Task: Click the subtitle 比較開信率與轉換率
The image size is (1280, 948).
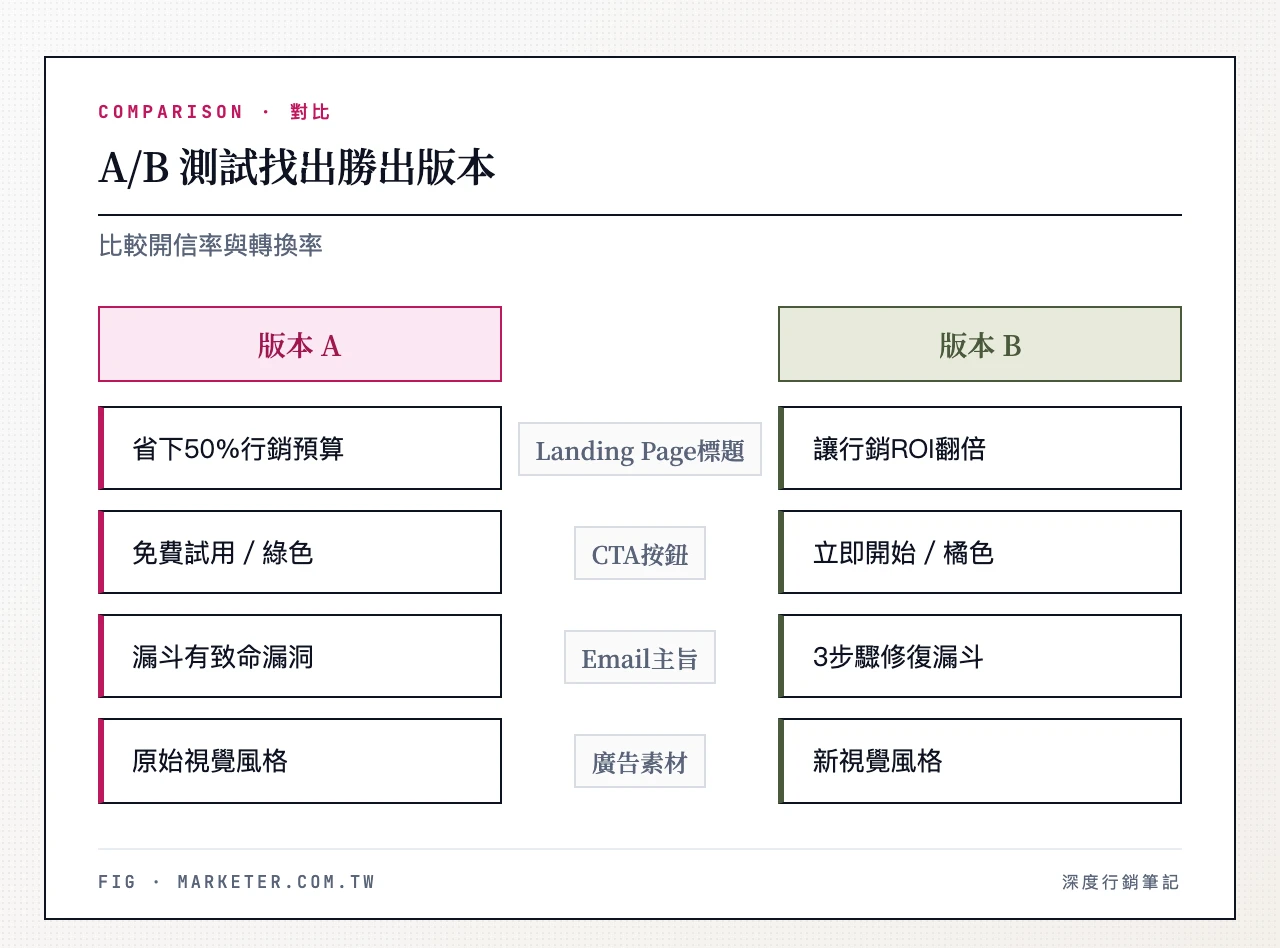Action: pyautogui.click(x=211, y=246)
